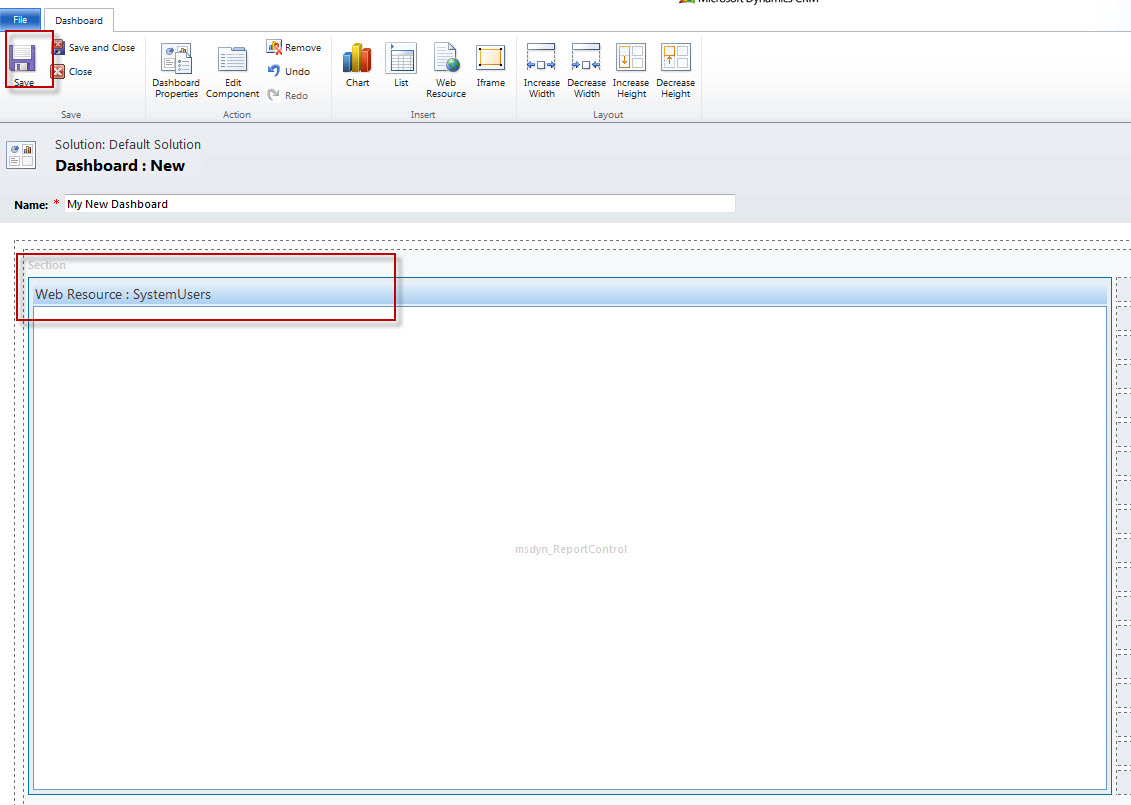Close the dashboard editor via Close button
1131x805 pixels.
[x=72, y=72]
